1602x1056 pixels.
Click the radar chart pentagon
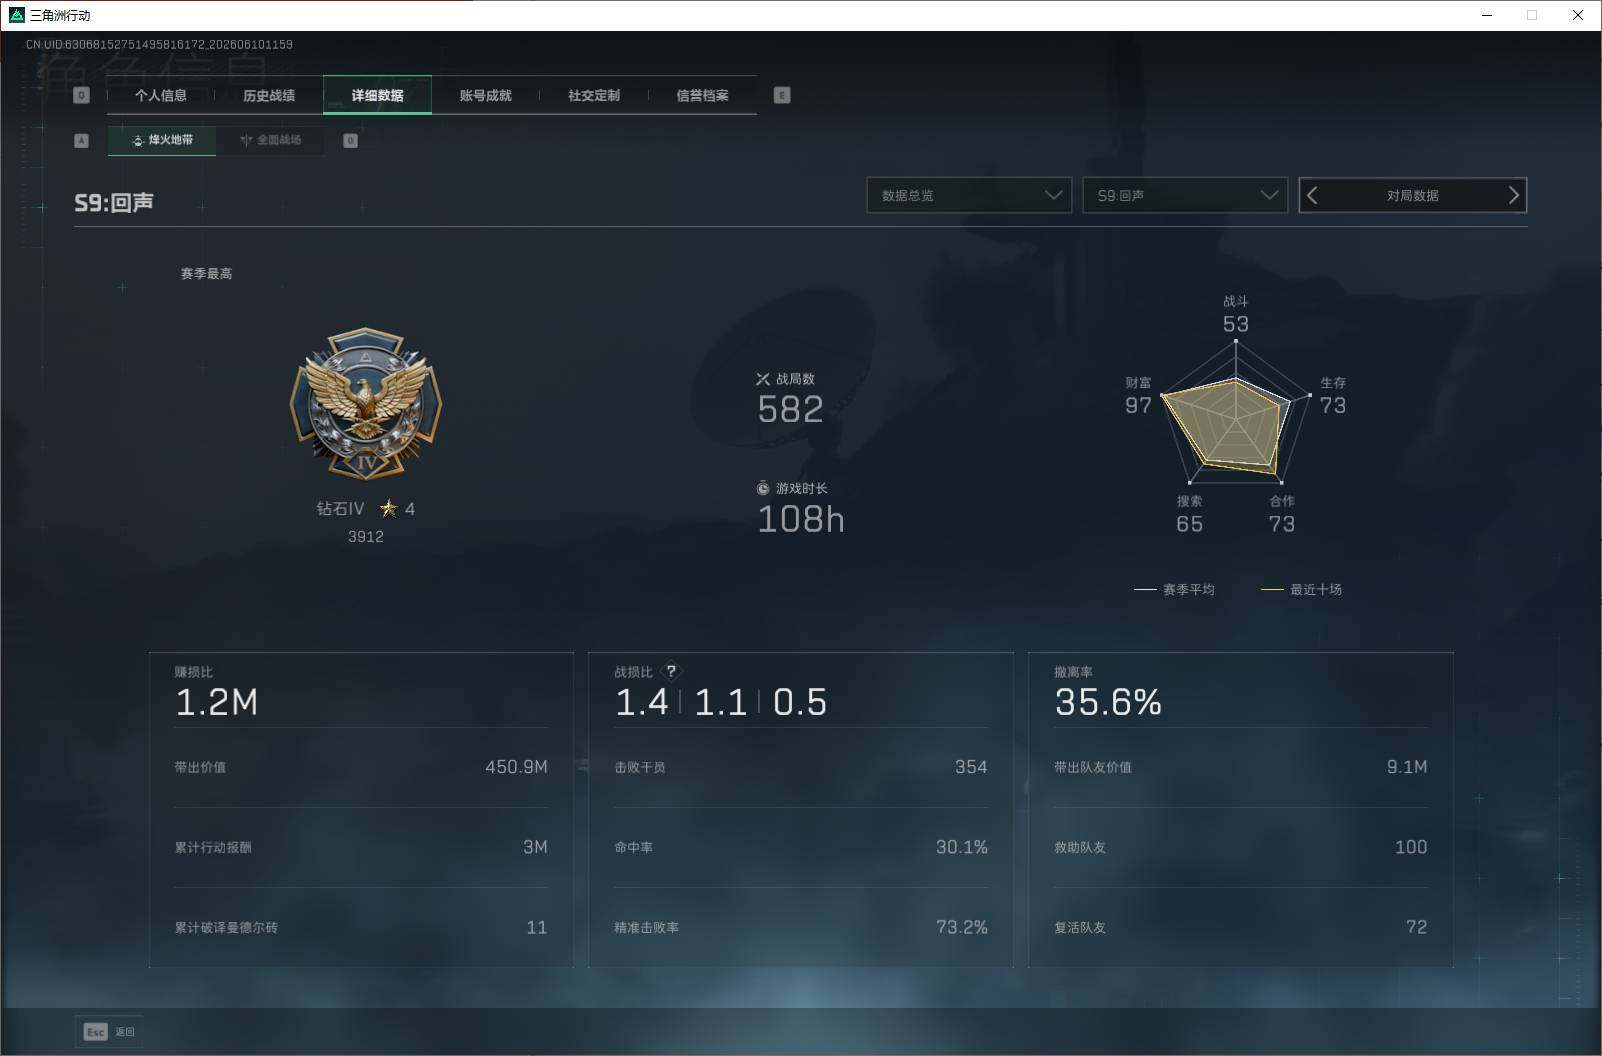[1236, 415]
